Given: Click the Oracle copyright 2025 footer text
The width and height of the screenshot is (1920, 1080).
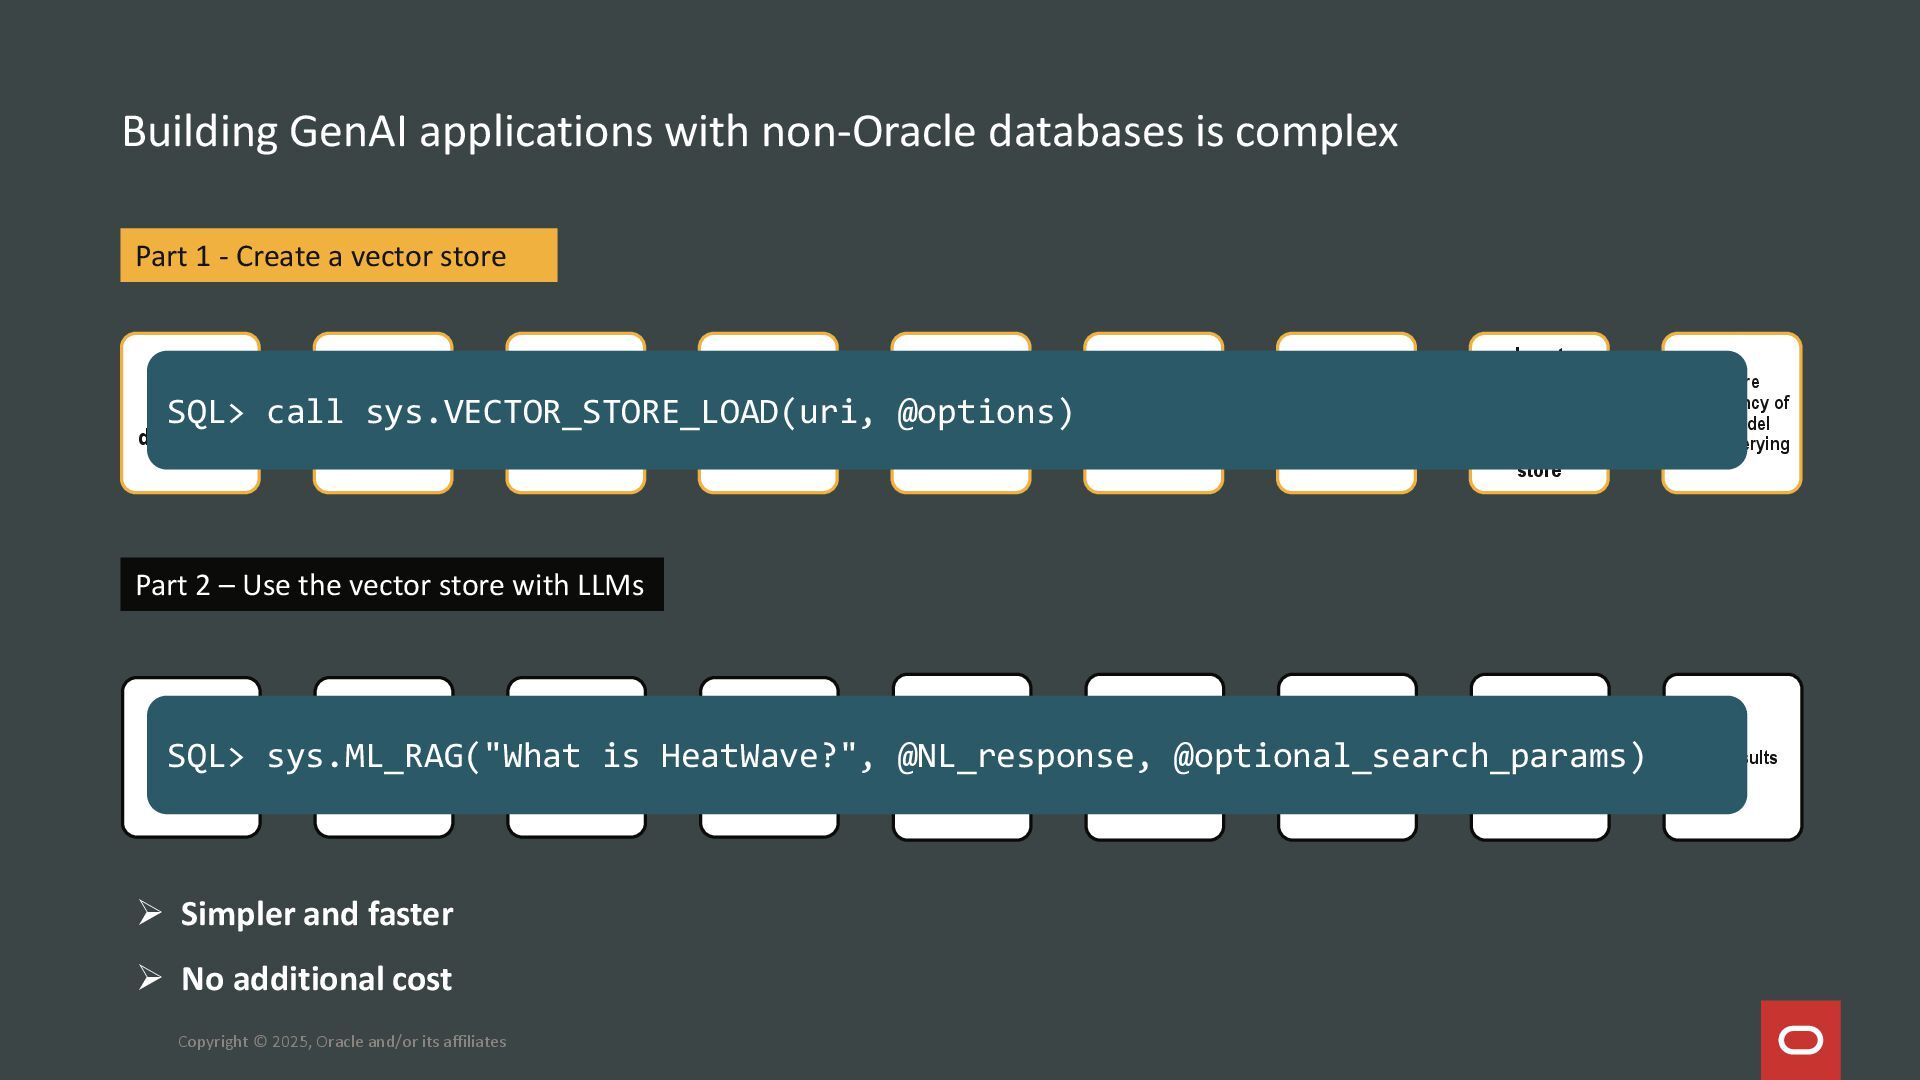Looking at the screenshot, I should tap(342, 1041).
